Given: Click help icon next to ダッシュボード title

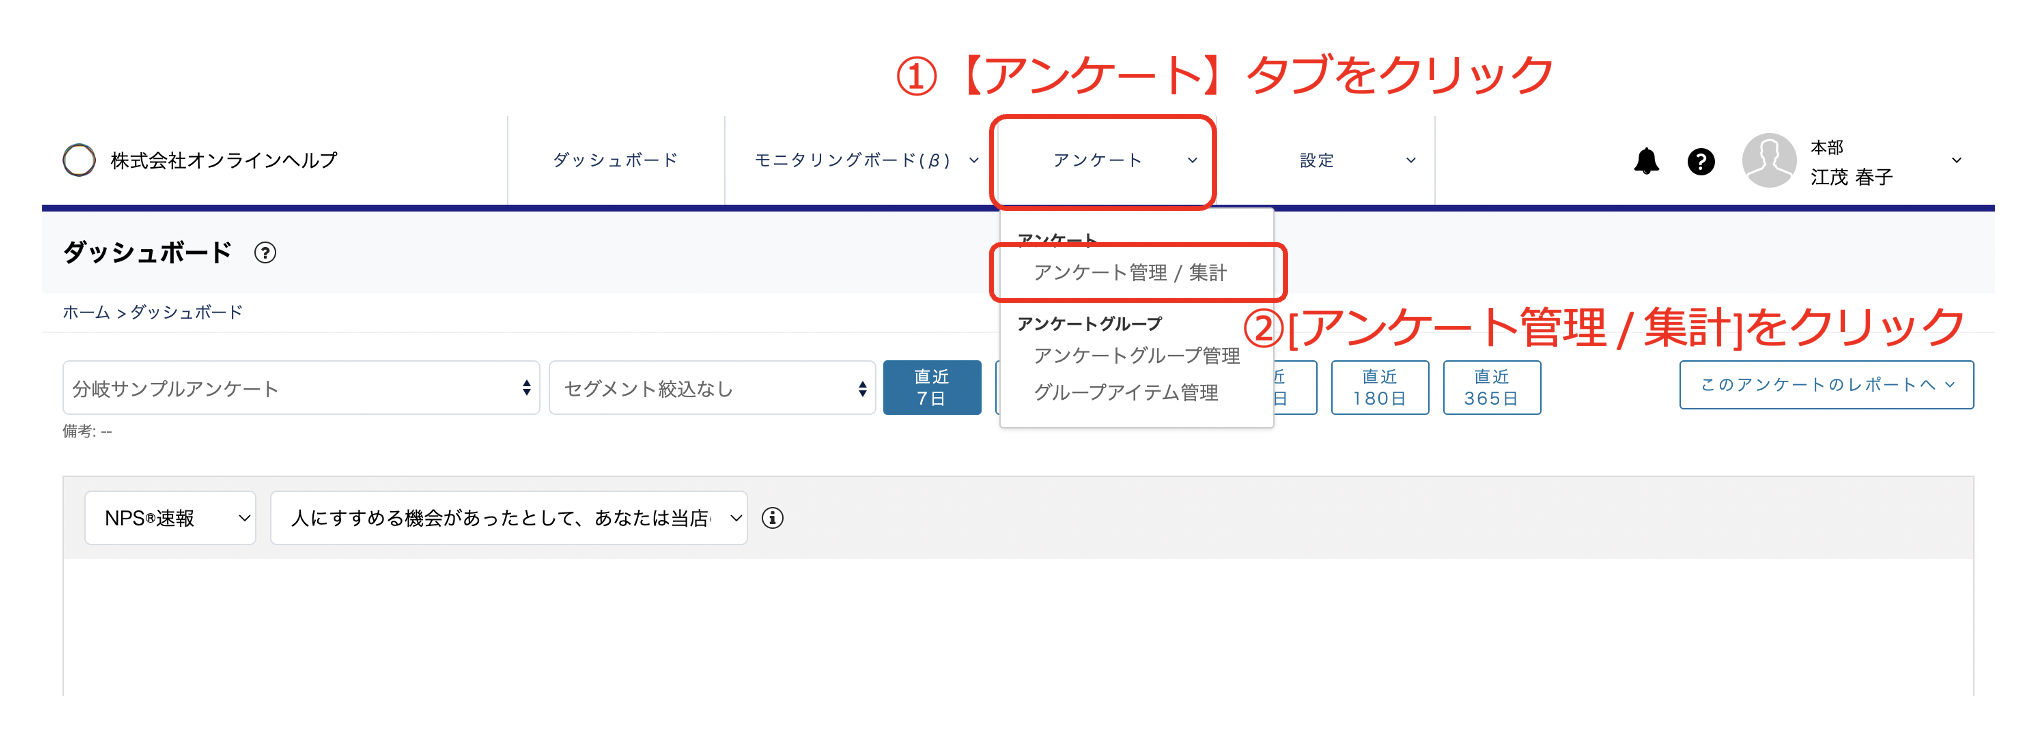Looking at the screenshot, I should pyautogui.click(x=265, y=253).
